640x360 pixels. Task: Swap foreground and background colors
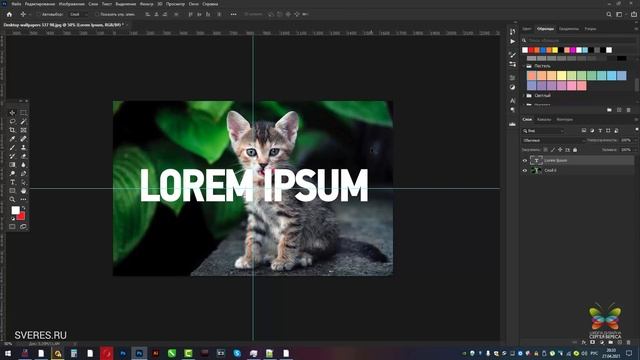(x=24, y=208)
